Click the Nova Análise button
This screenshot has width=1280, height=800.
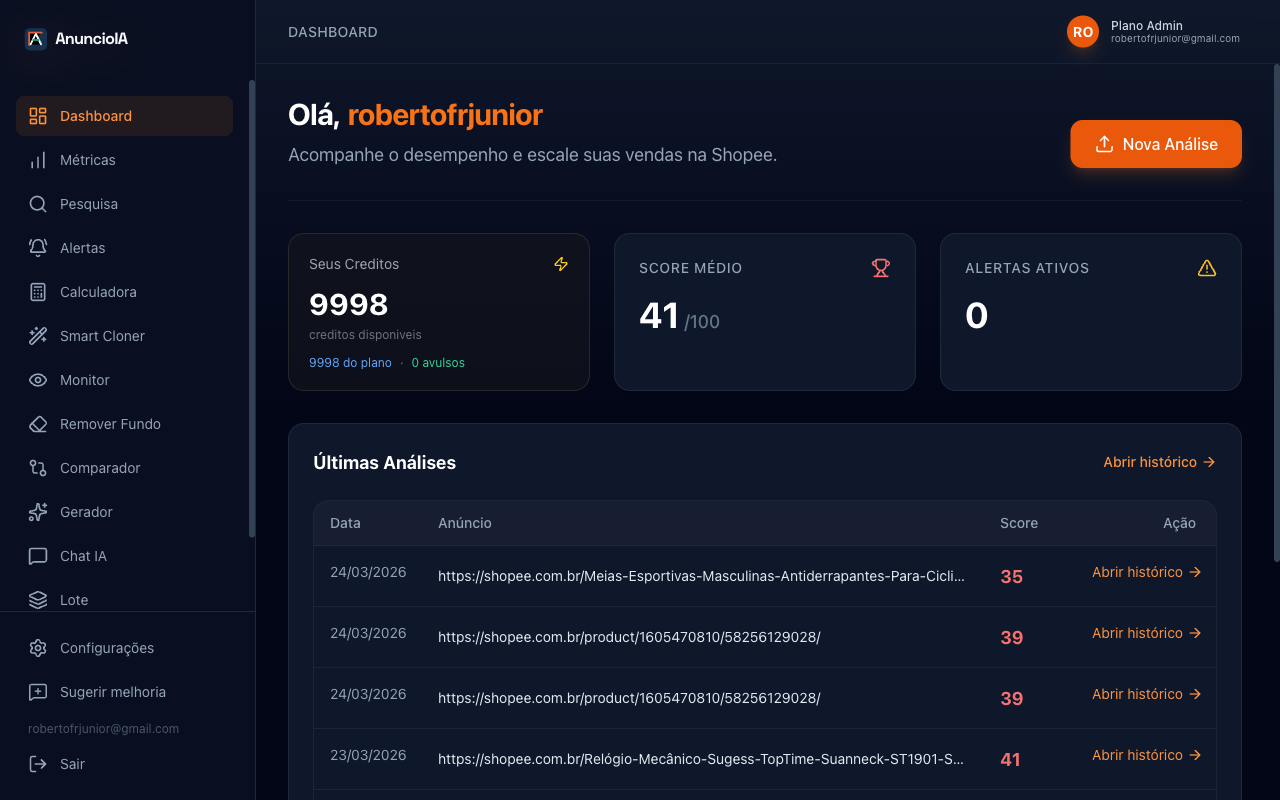(x=1155, y=144)
